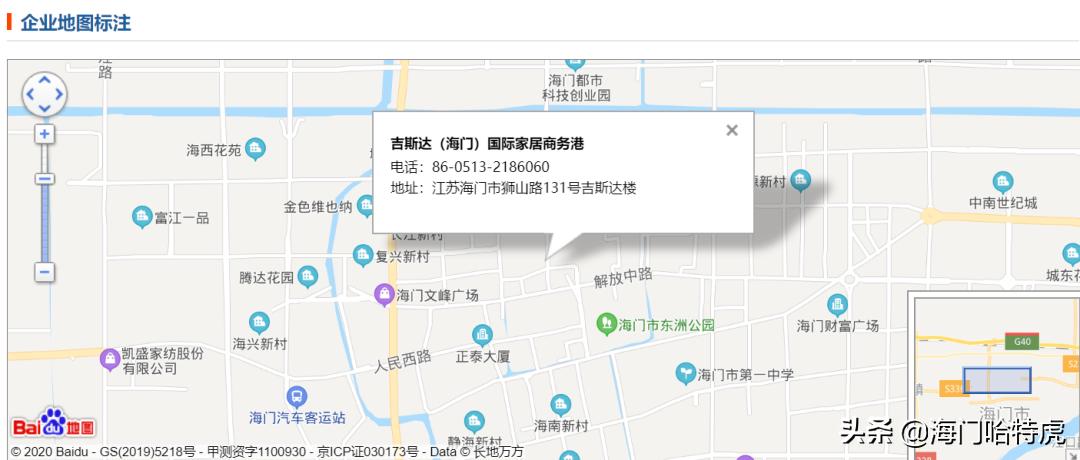Open the Baidu map logo link
The width and height of the screenshot is (1080, 460).
(54, 424)
